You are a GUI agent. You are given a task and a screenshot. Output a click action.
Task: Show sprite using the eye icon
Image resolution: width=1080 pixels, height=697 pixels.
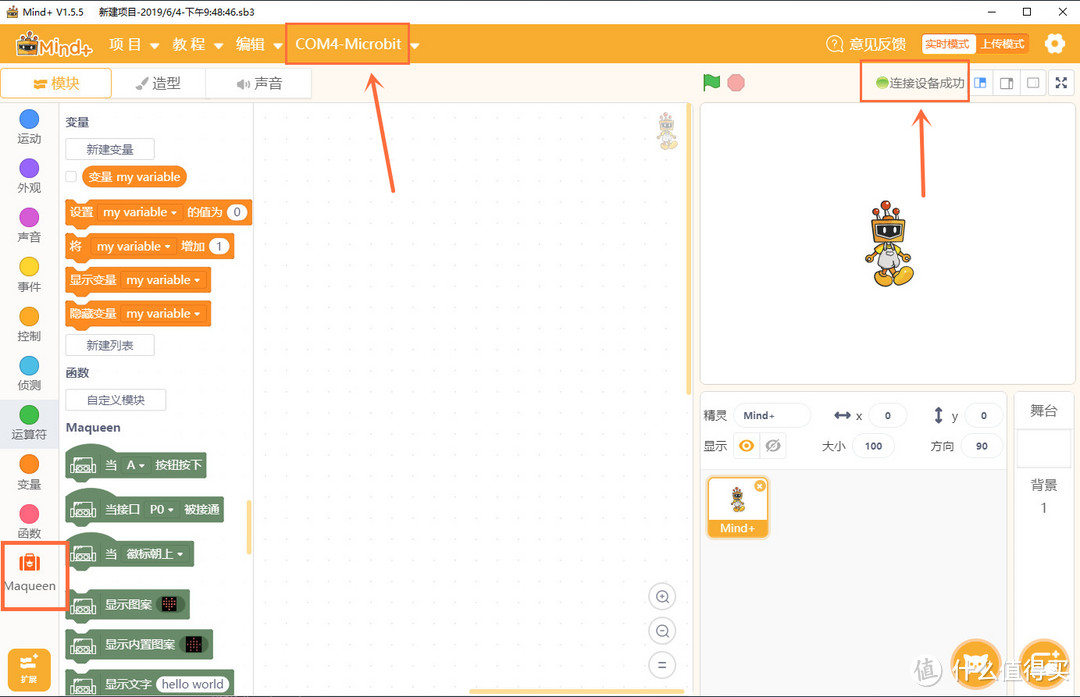coord(746,446)
